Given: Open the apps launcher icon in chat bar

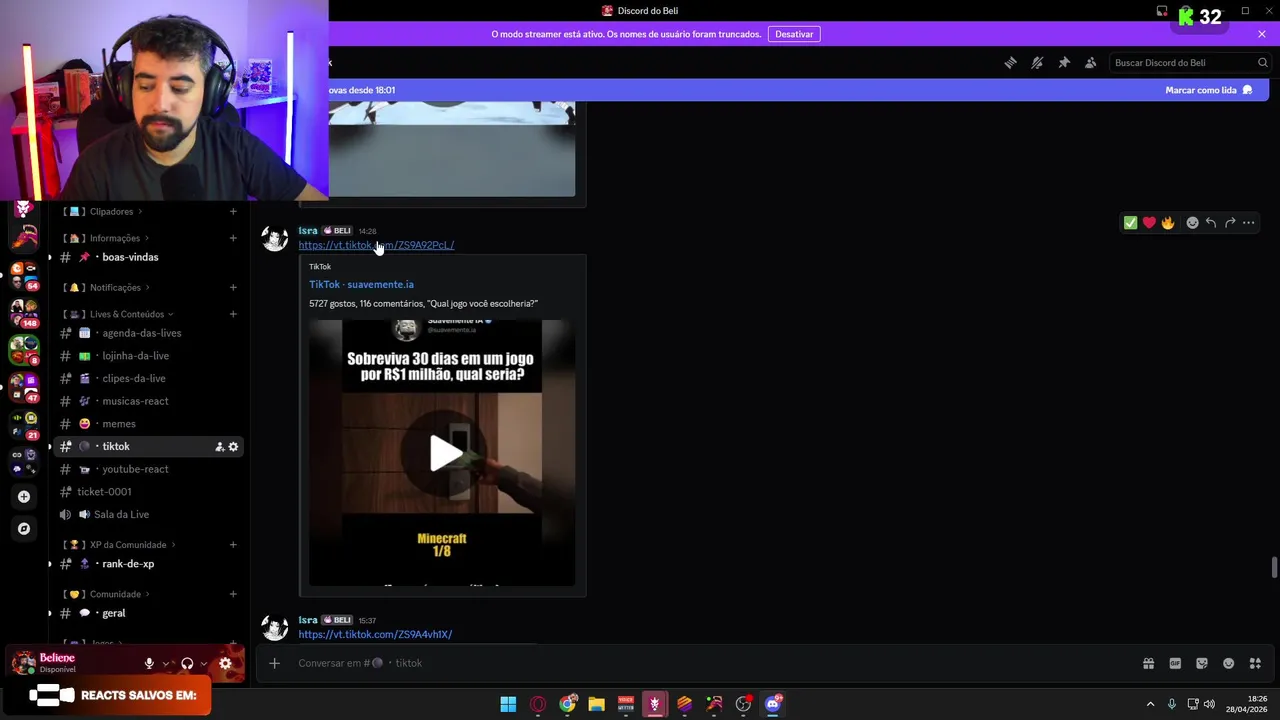Looking at the screenshot, I should point(1255,663).
